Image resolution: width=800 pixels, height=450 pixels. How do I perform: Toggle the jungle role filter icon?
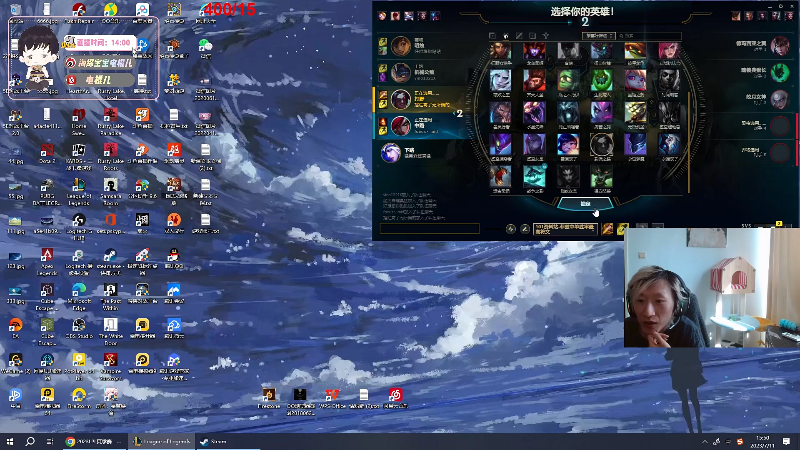click(x=506, y=36)
